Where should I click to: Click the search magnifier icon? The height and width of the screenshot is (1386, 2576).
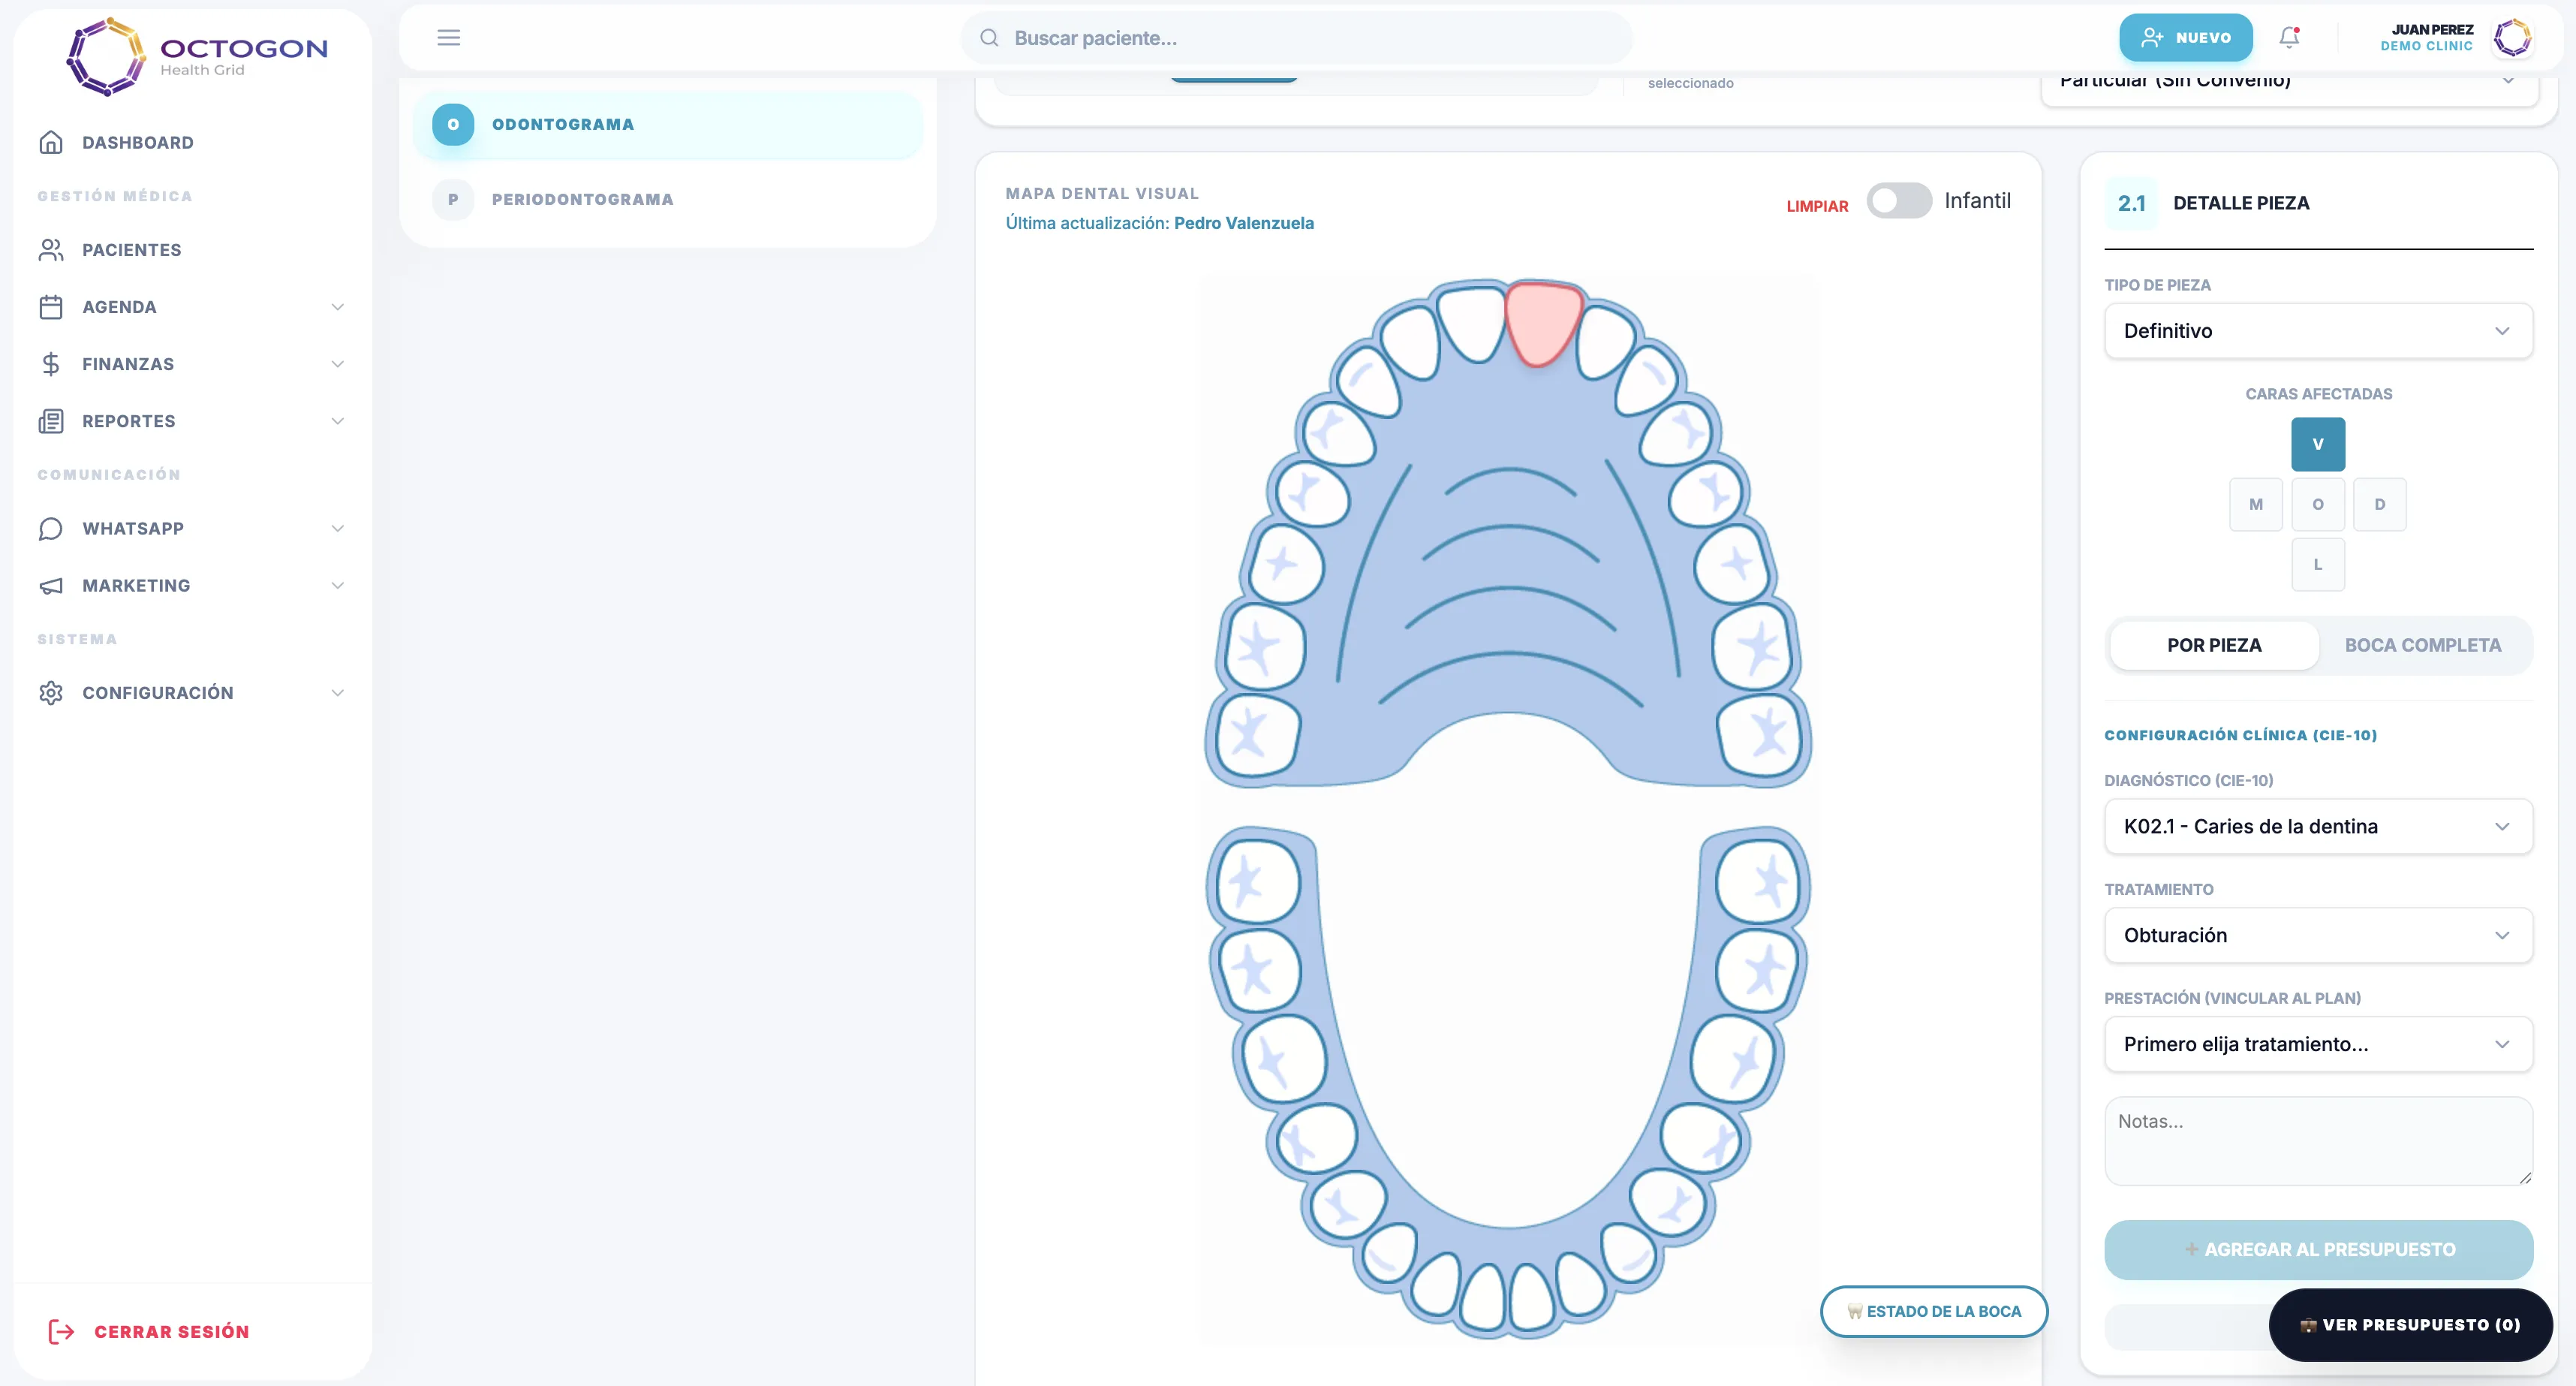coord(989,38)
